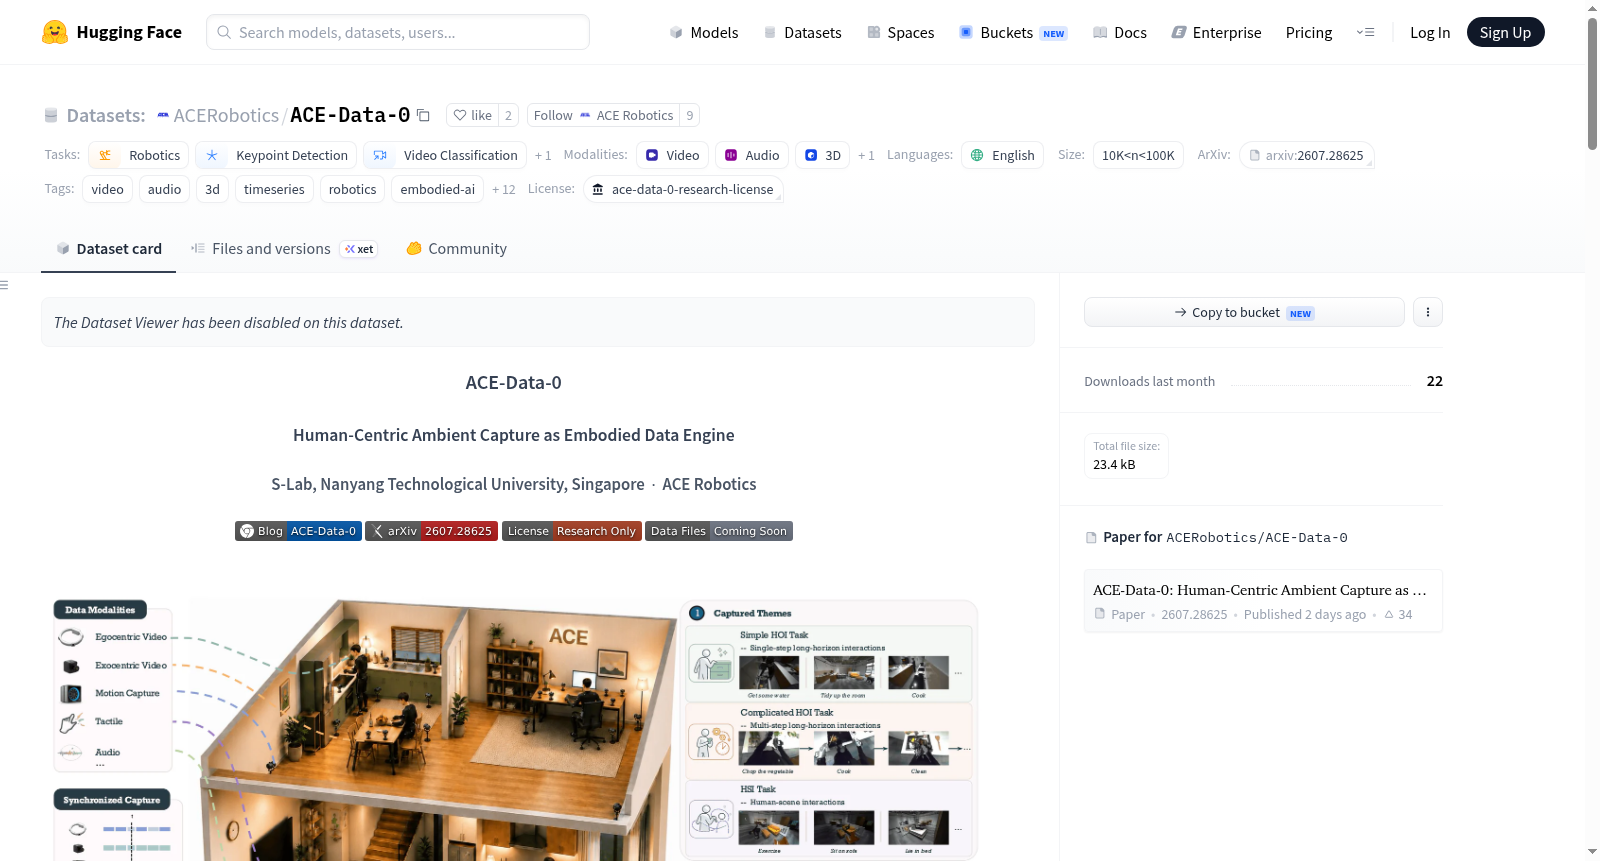Select the Keypoint Detection task tag
Viewport: 1600px width, 861px height.
(x=277, y=155)
